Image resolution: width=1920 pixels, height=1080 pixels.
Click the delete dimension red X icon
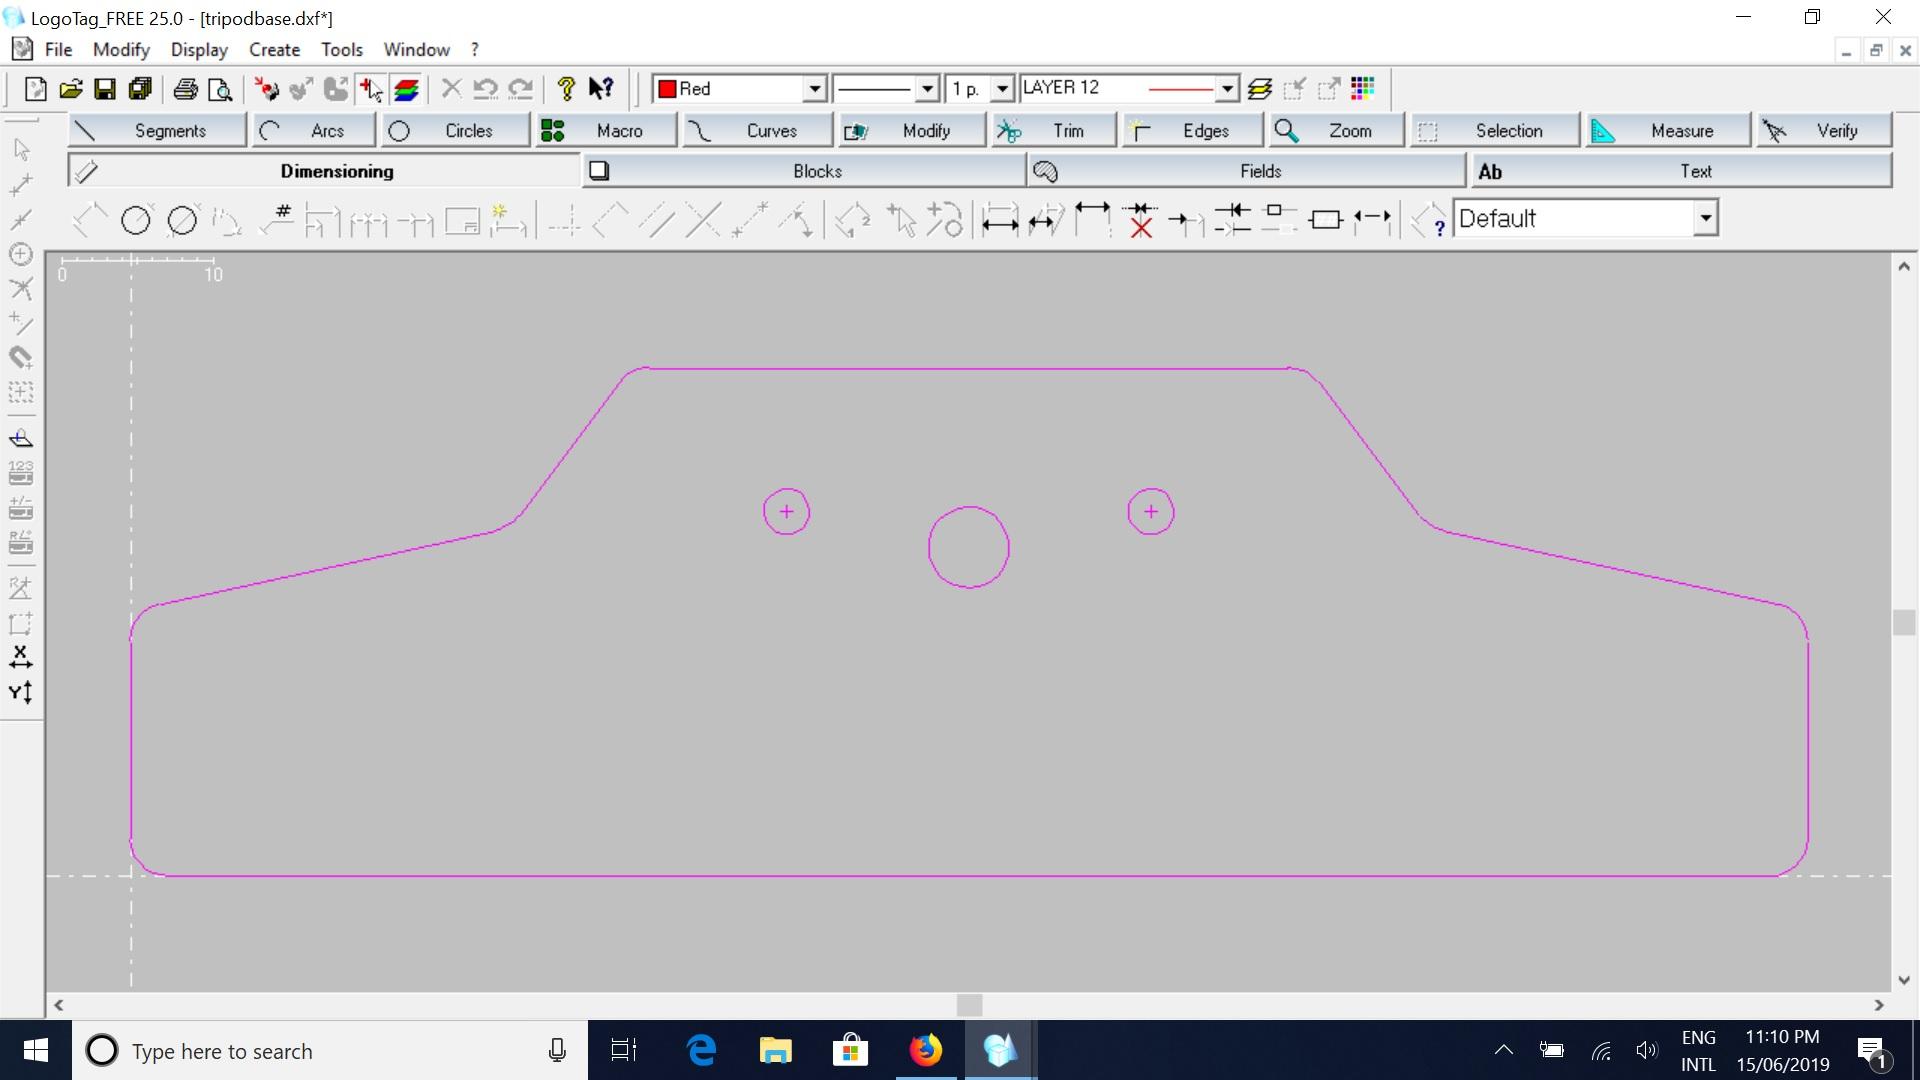[1140, 220]
